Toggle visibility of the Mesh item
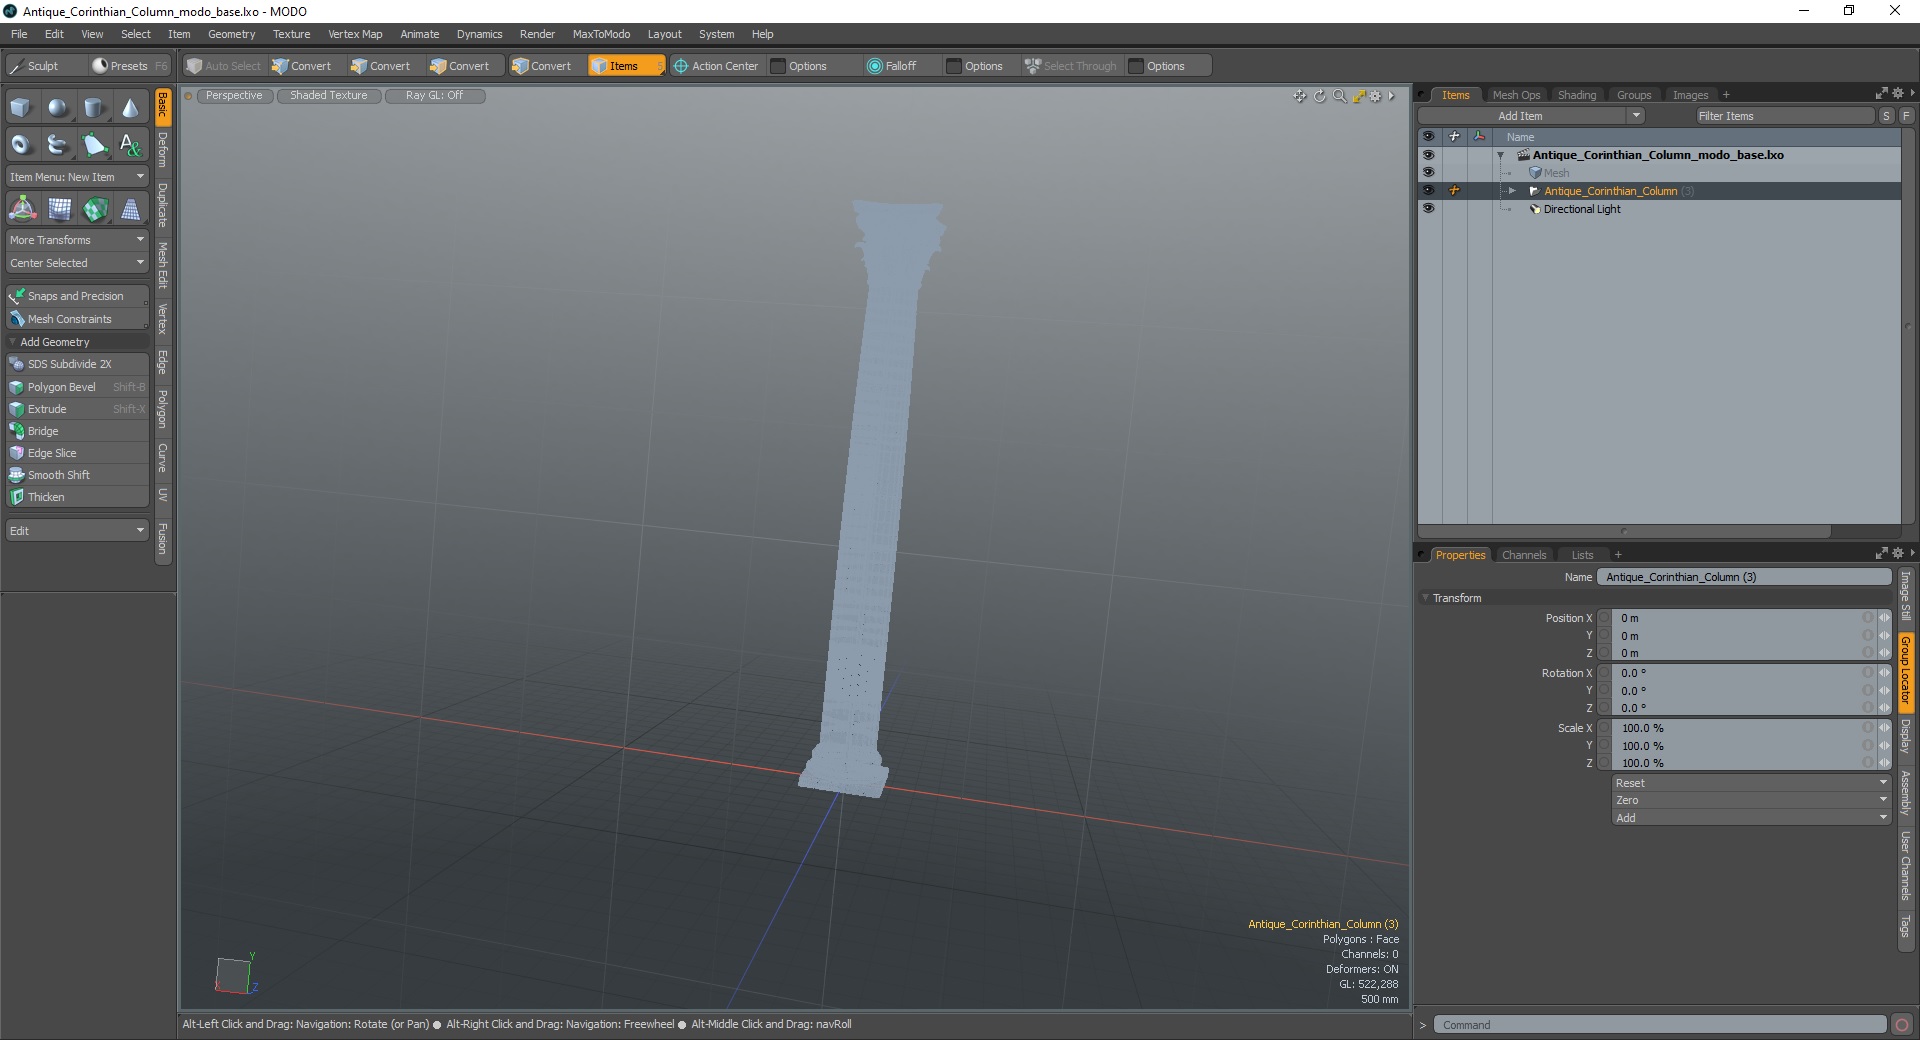The width and height of the screenshot is (1920, 1040). tap(1428, 173)
